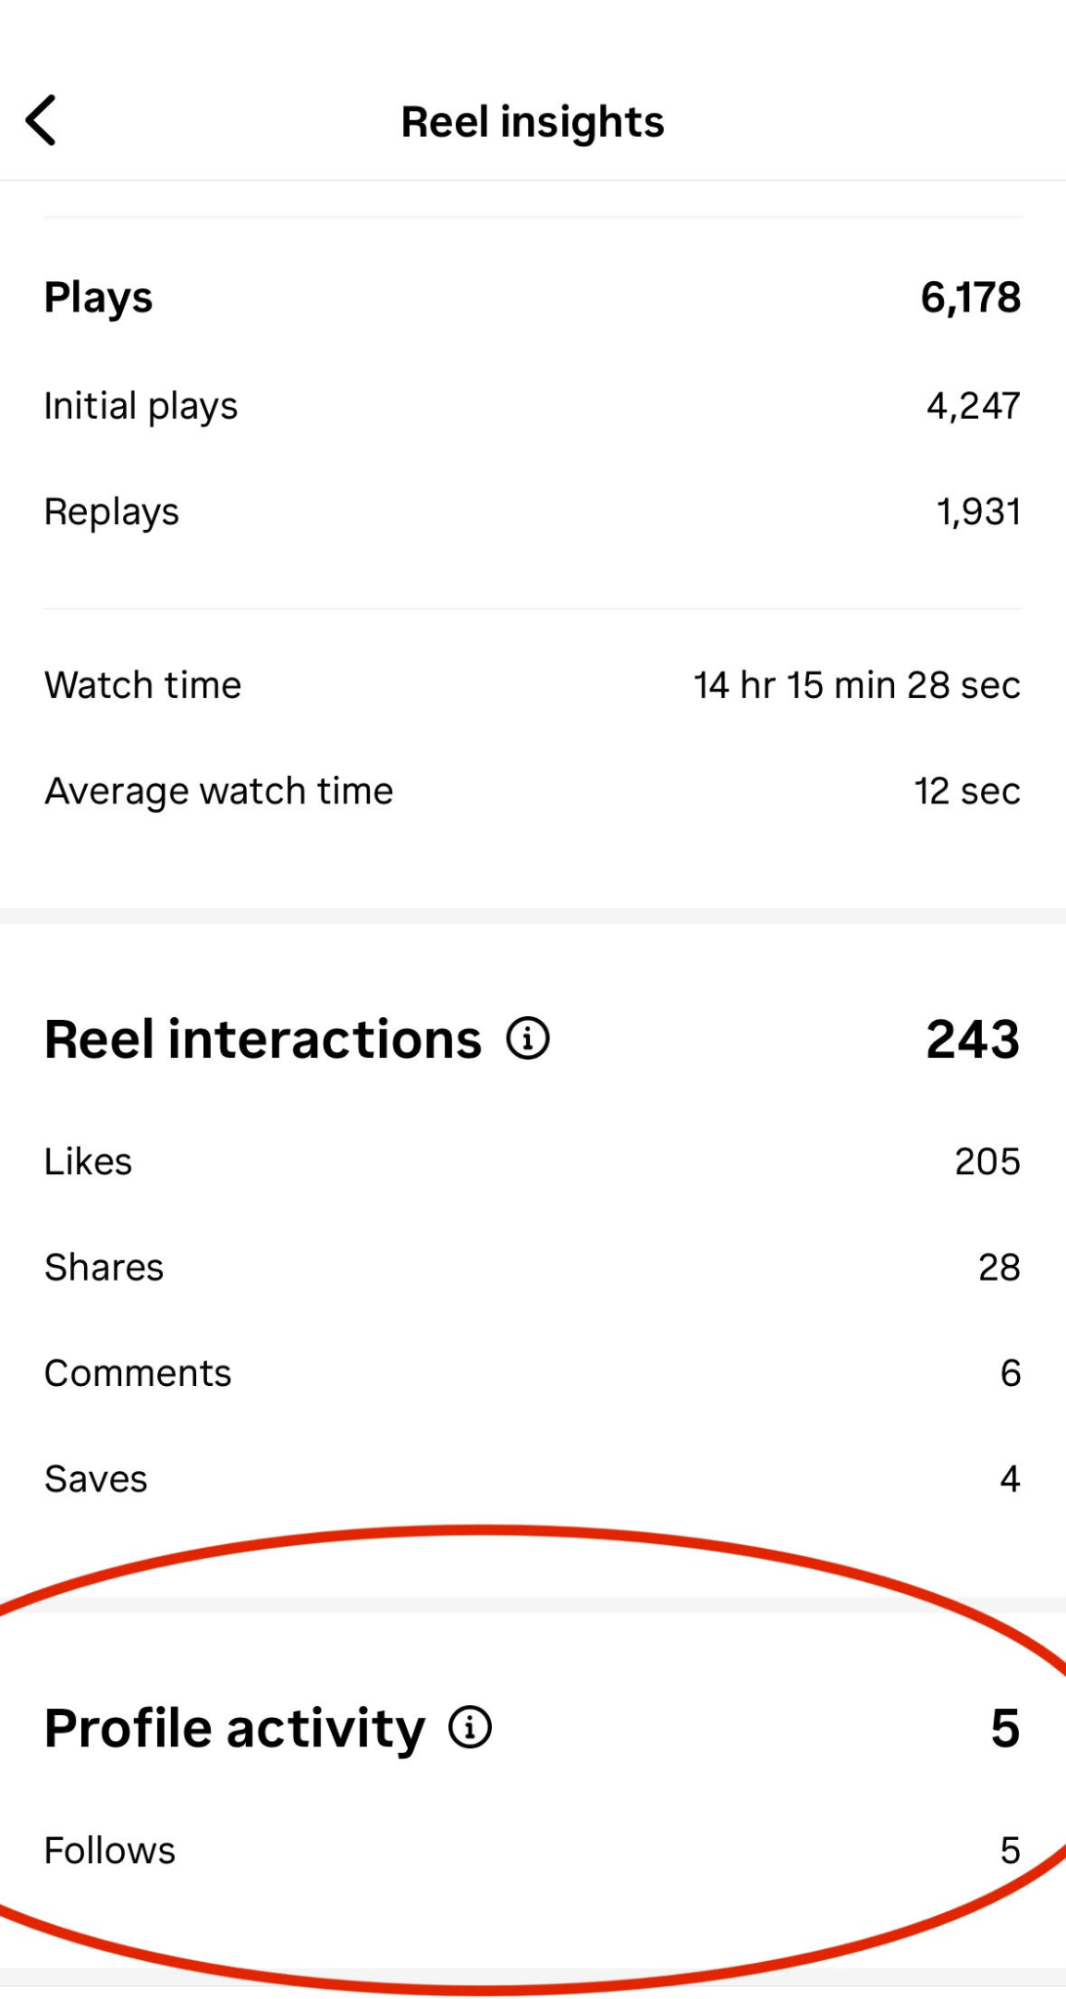This screenshot has width=1066, height=1999.
Task: Select the Likes row label
Action: pyautogui.click(x=88, y=1161)
